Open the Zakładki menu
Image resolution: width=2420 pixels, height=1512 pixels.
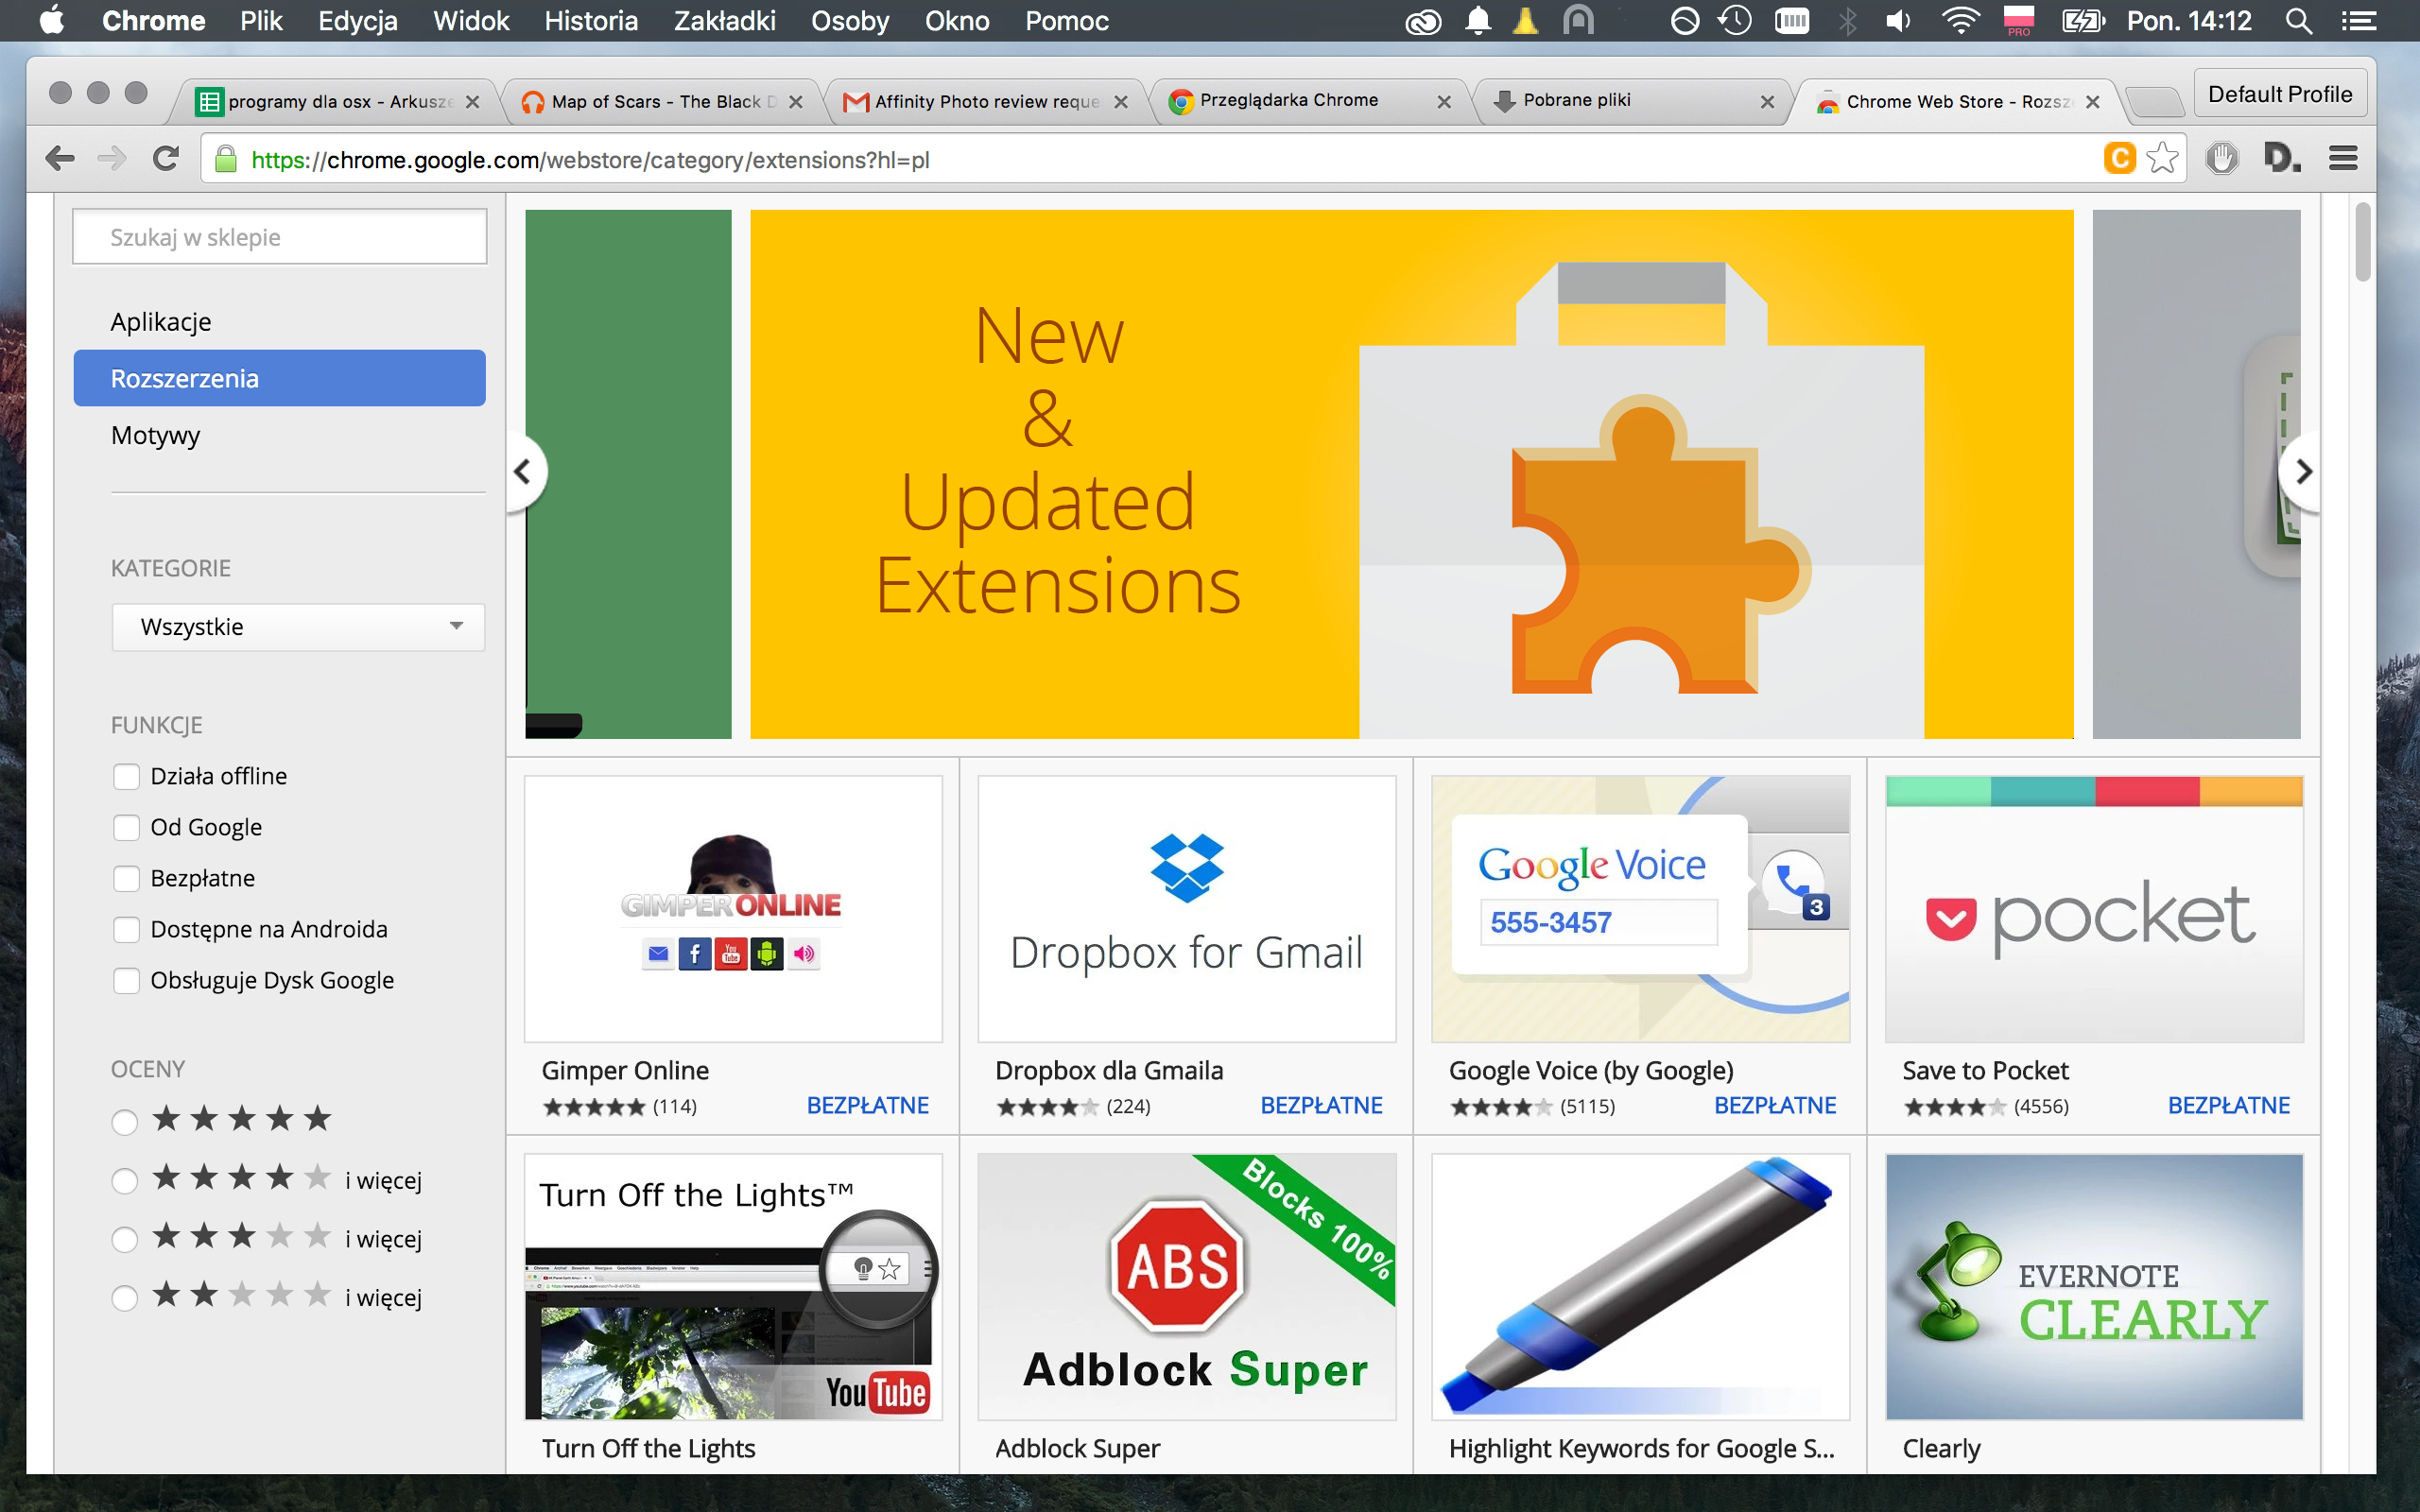pyautogui.click(x=724, y=21)
